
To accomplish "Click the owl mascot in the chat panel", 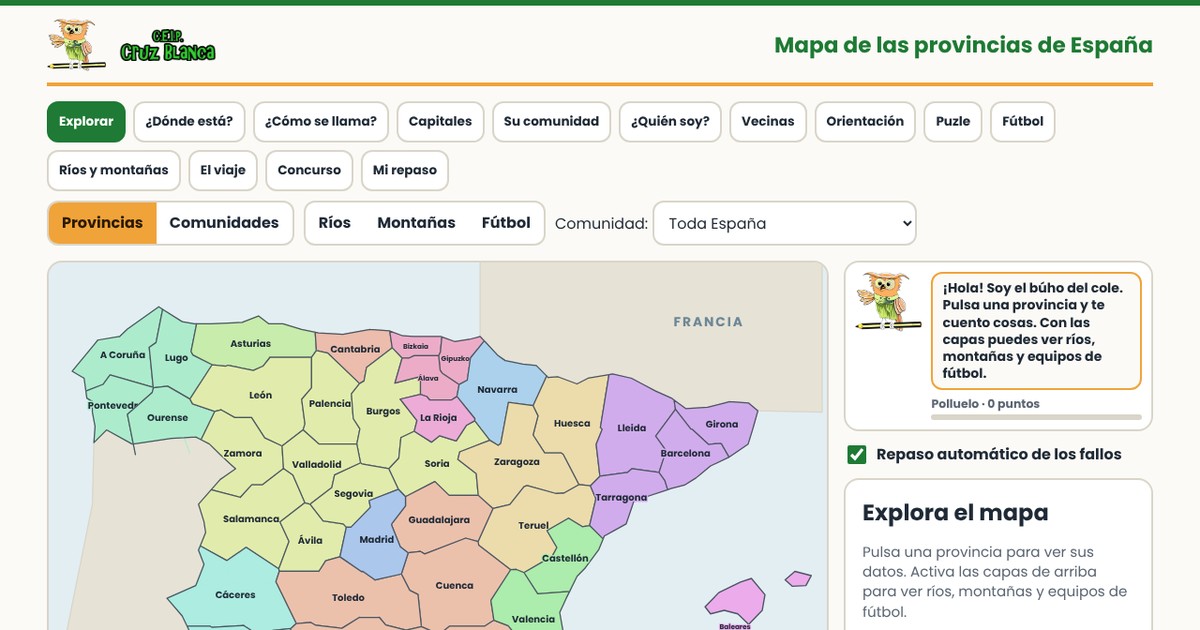I will [x=889, y=300].
